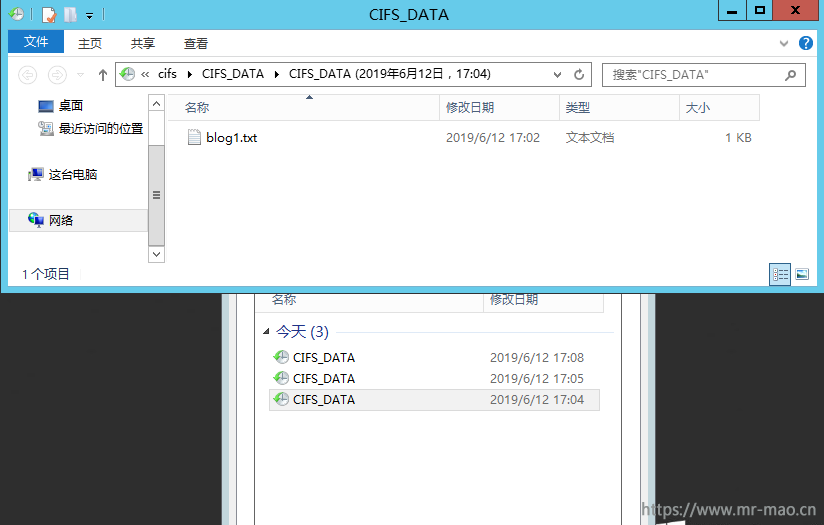Go back with the back arrow button

pos(28,75)
